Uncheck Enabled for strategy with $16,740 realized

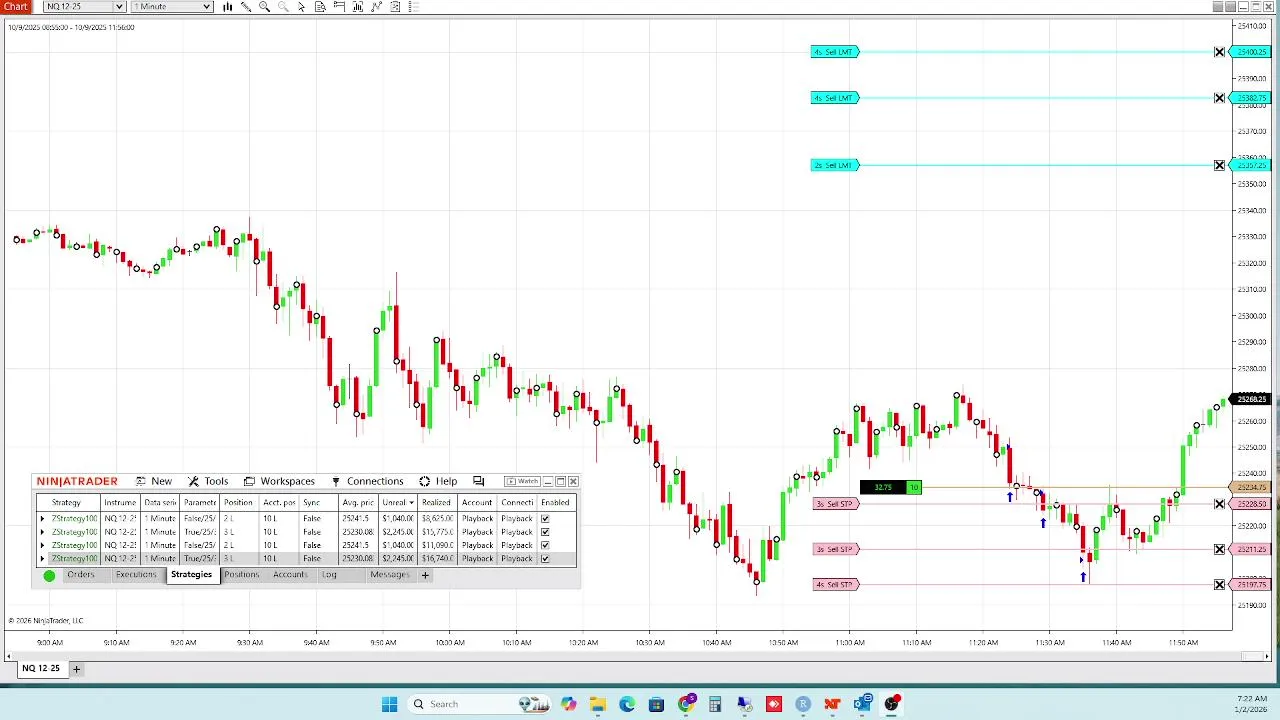(x=545, y=558)
